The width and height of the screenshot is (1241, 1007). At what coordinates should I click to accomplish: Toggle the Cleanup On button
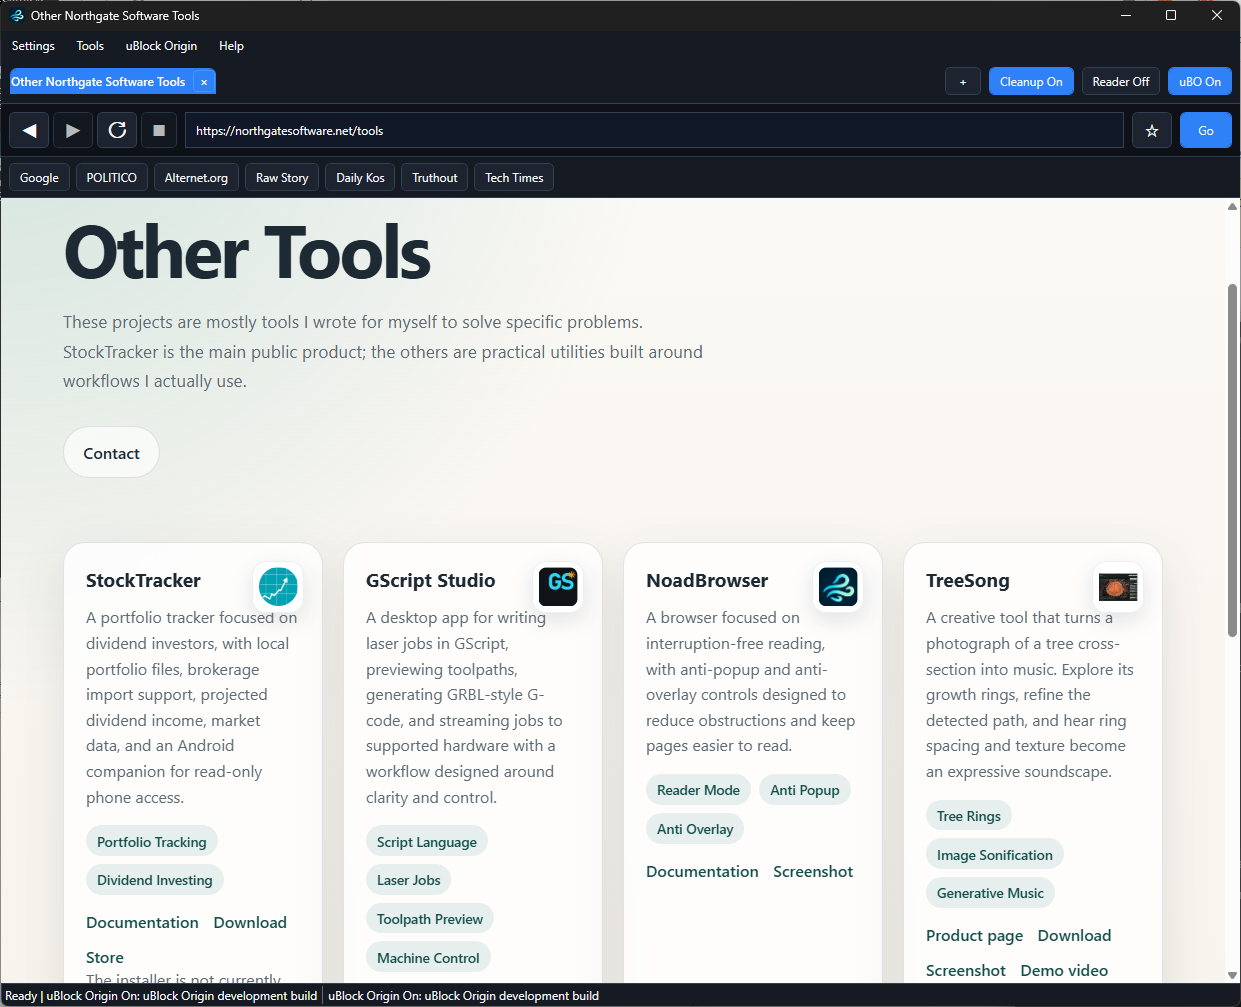point(1031,82)
